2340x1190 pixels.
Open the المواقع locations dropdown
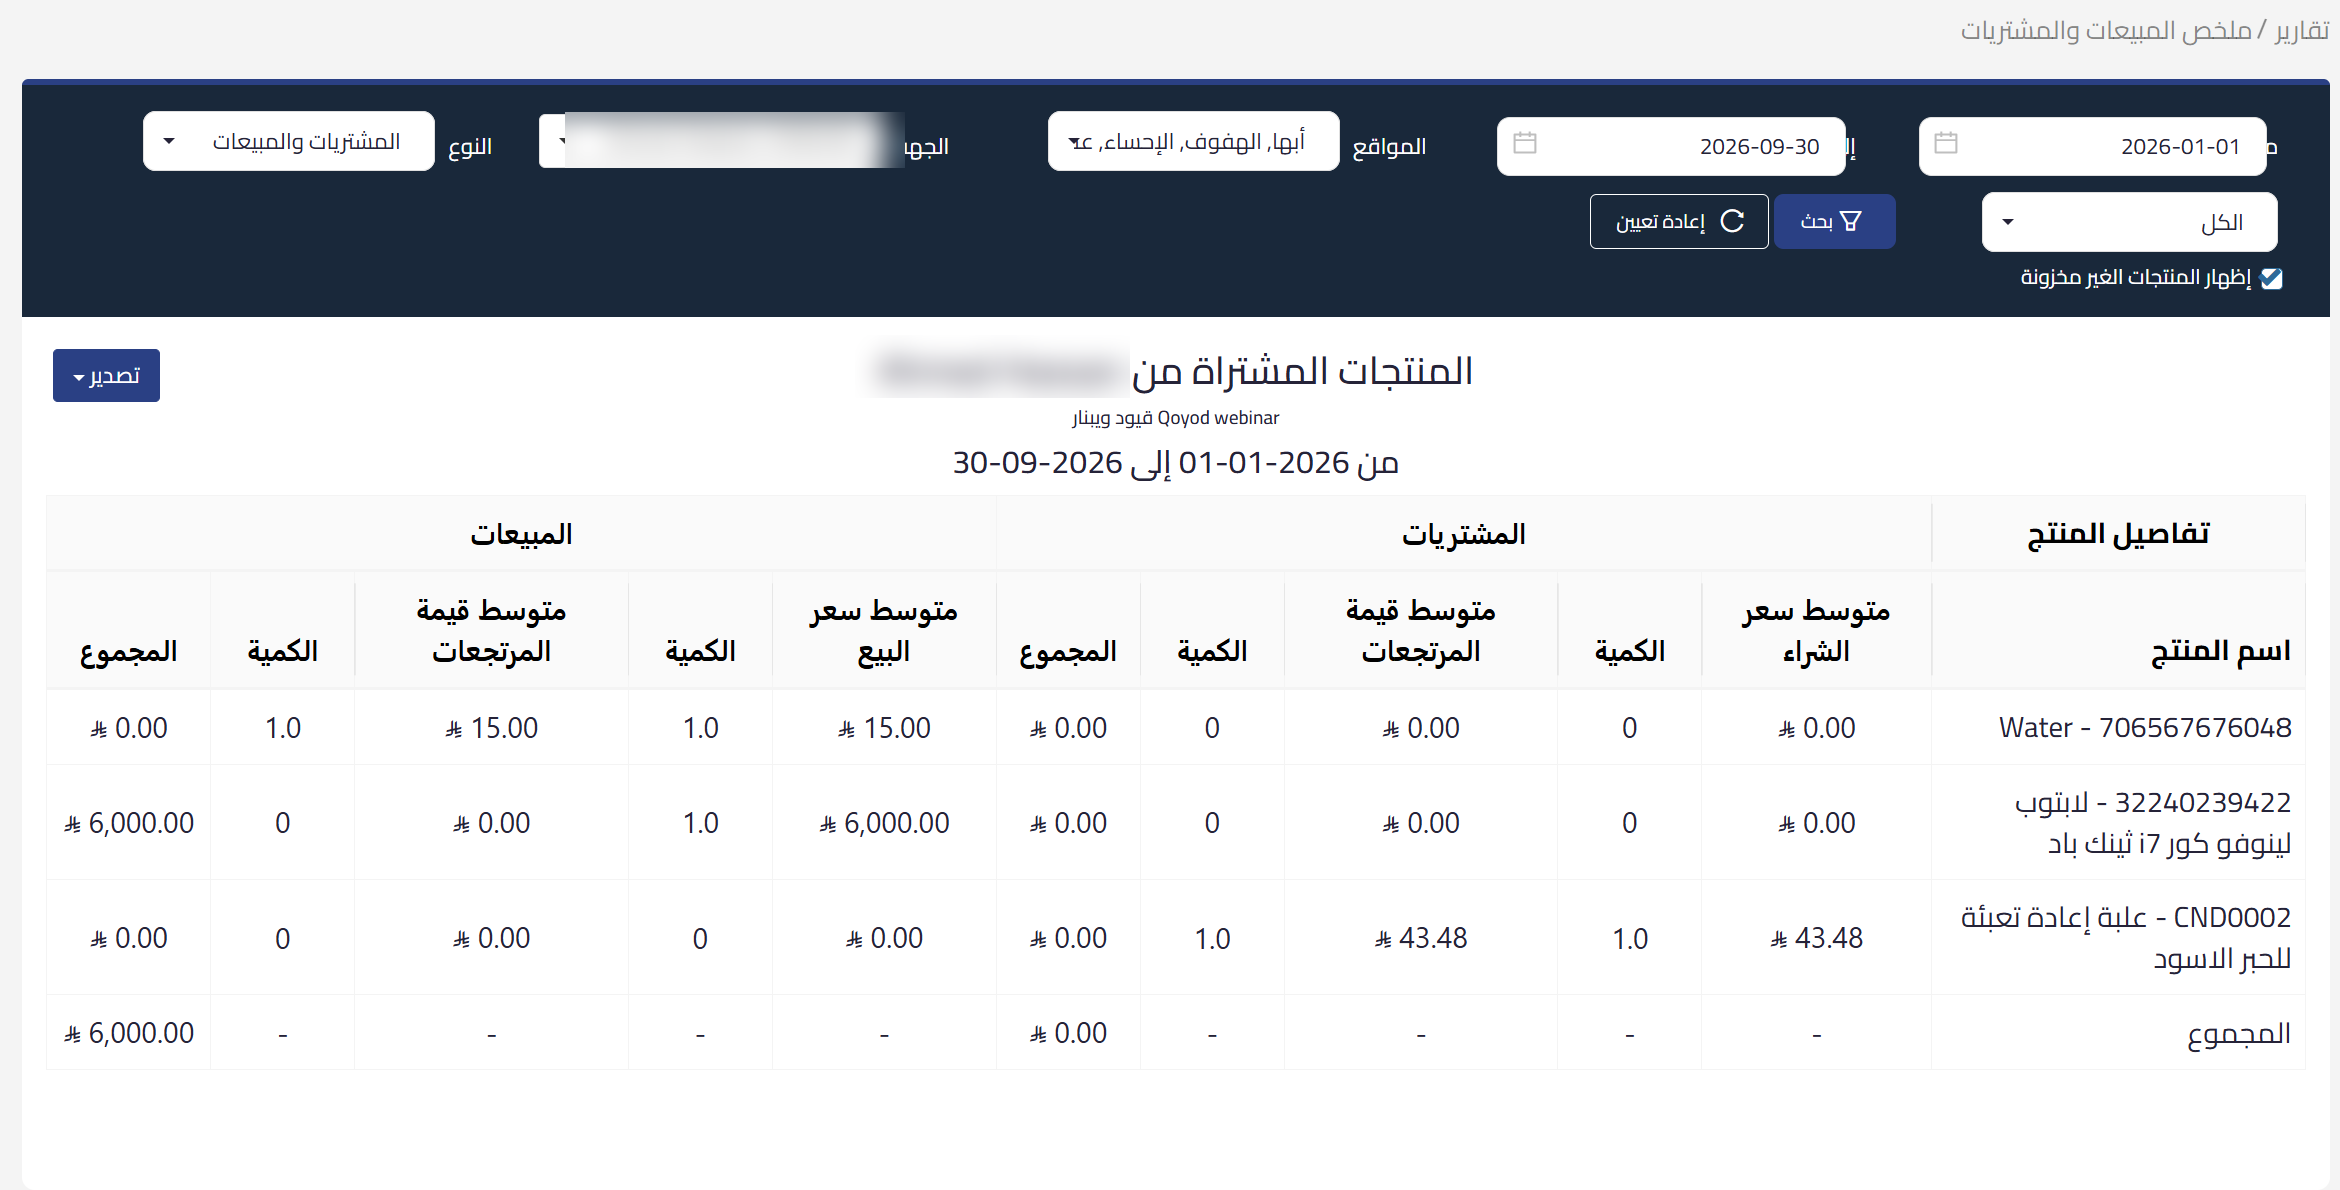tap(1193, 142)
